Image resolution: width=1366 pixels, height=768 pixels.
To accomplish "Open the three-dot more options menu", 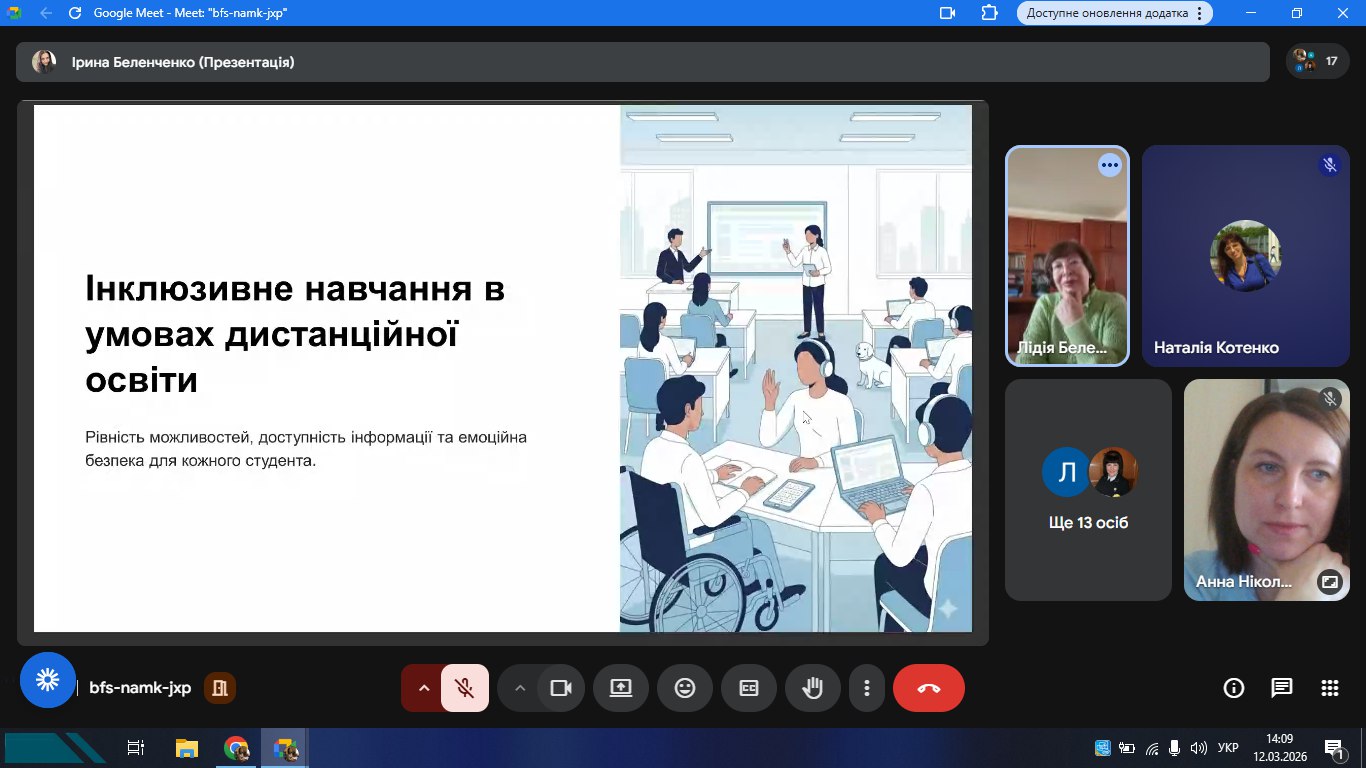I will click(867, 688).
